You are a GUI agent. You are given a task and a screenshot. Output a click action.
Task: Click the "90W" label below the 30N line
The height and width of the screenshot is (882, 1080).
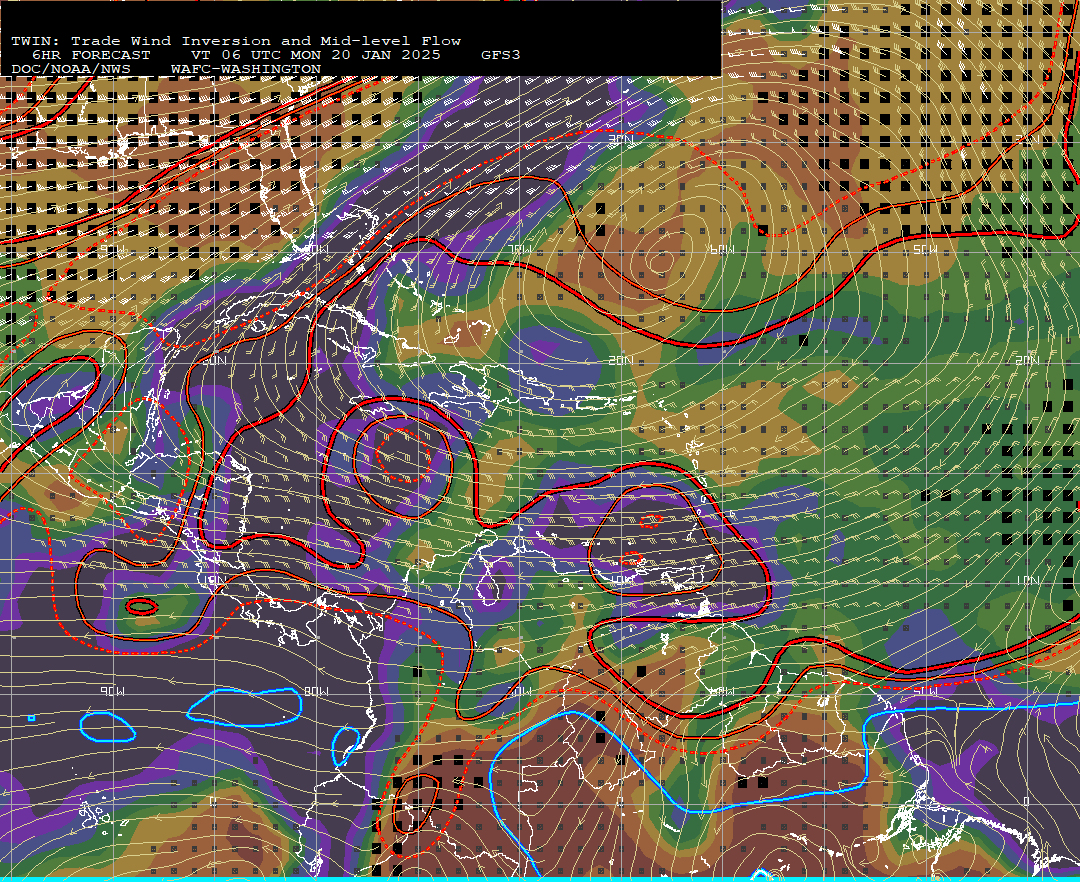click(114, 250)
